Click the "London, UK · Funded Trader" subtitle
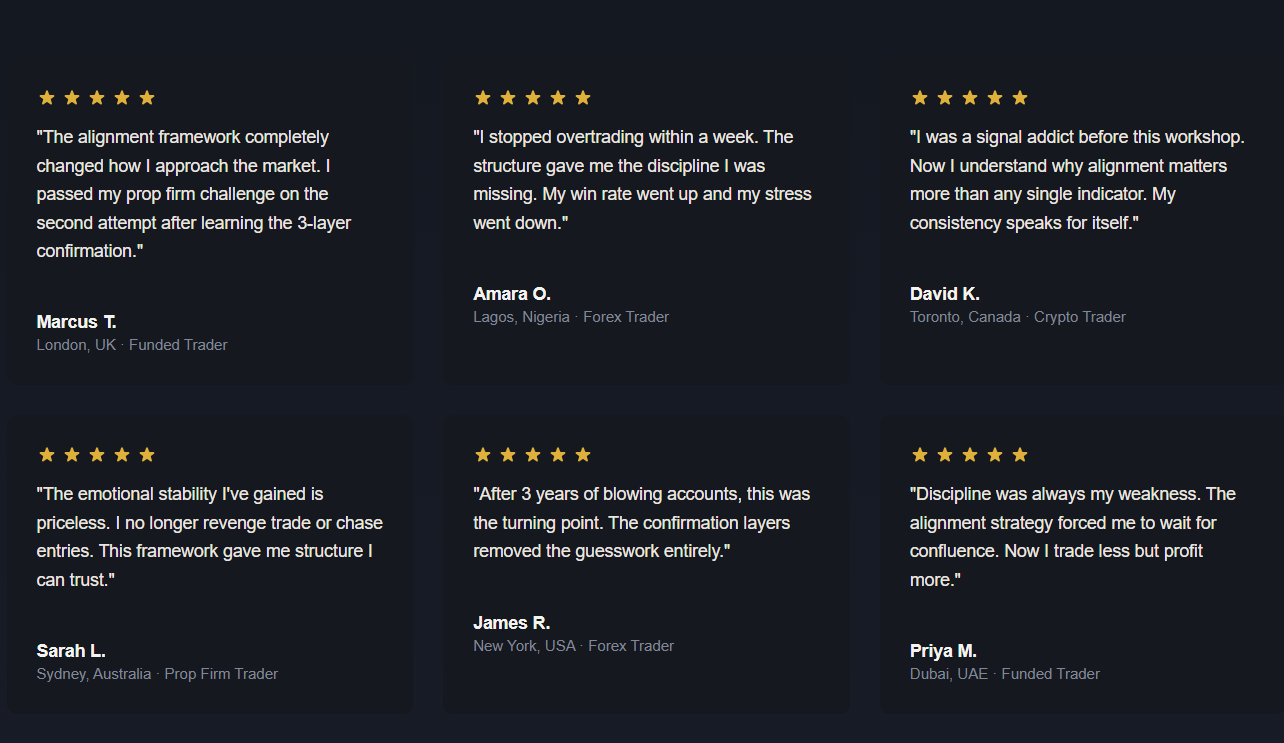 pyautogui.click(x=132, y=345)
